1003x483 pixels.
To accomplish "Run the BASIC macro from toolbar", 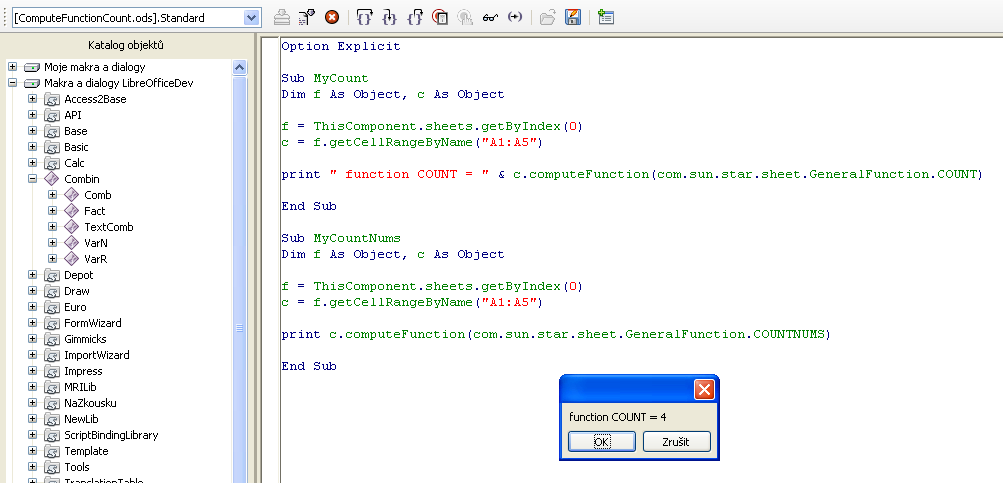I will [307, 17].
